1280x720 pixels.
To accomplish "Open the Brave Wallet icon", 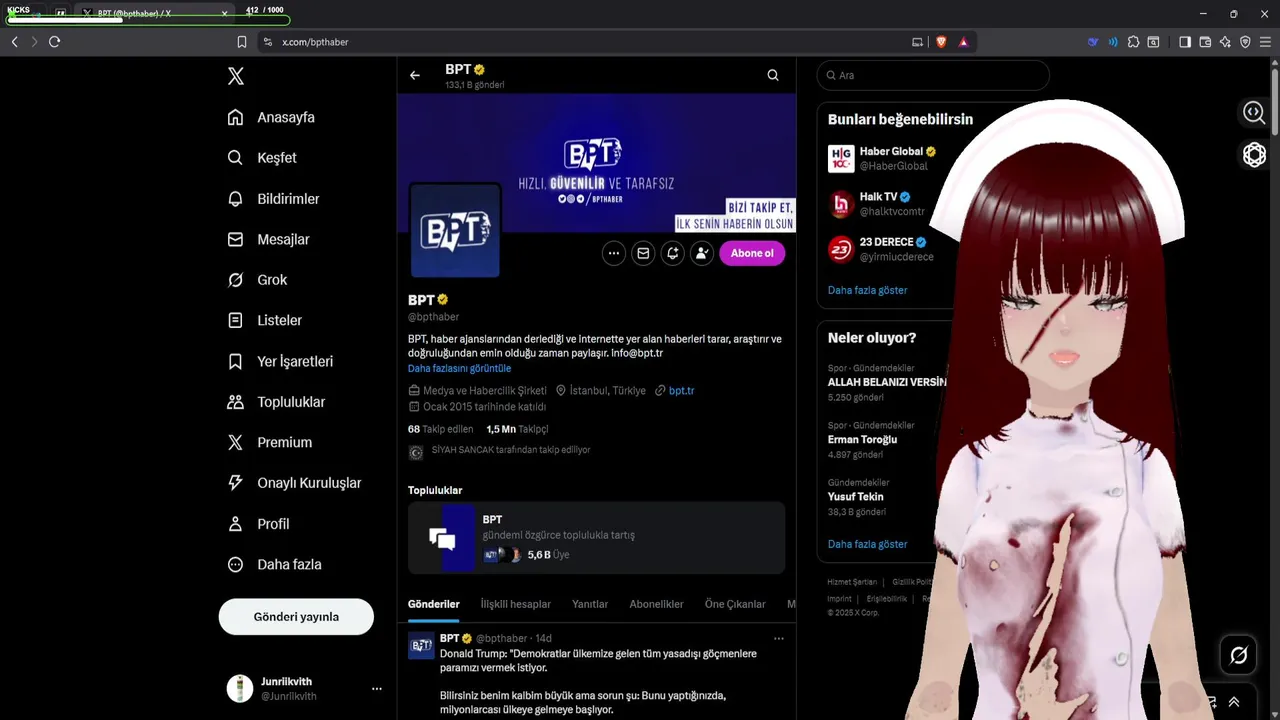I will (1205, 42).
